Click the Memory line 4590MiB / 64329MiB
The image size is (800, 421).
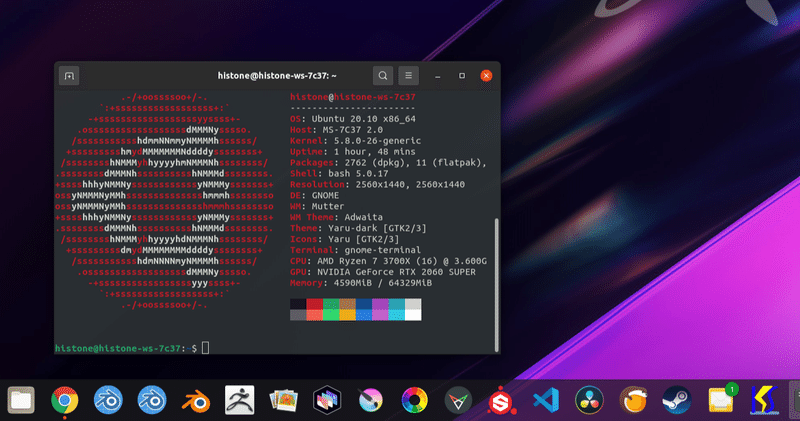(361, 283)
